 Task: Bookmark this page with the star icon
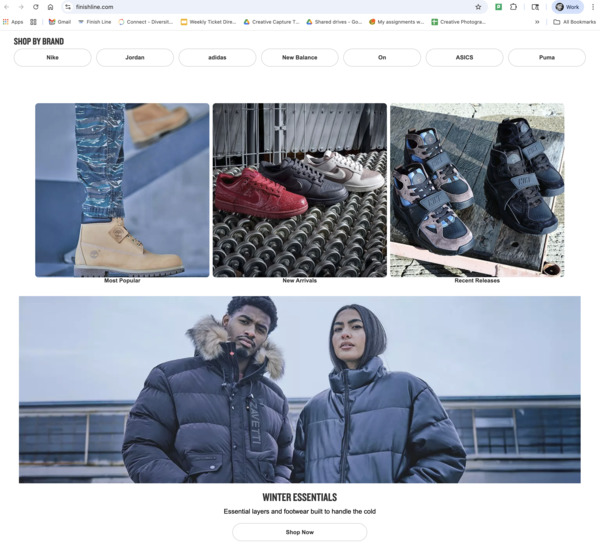(478, 7)
